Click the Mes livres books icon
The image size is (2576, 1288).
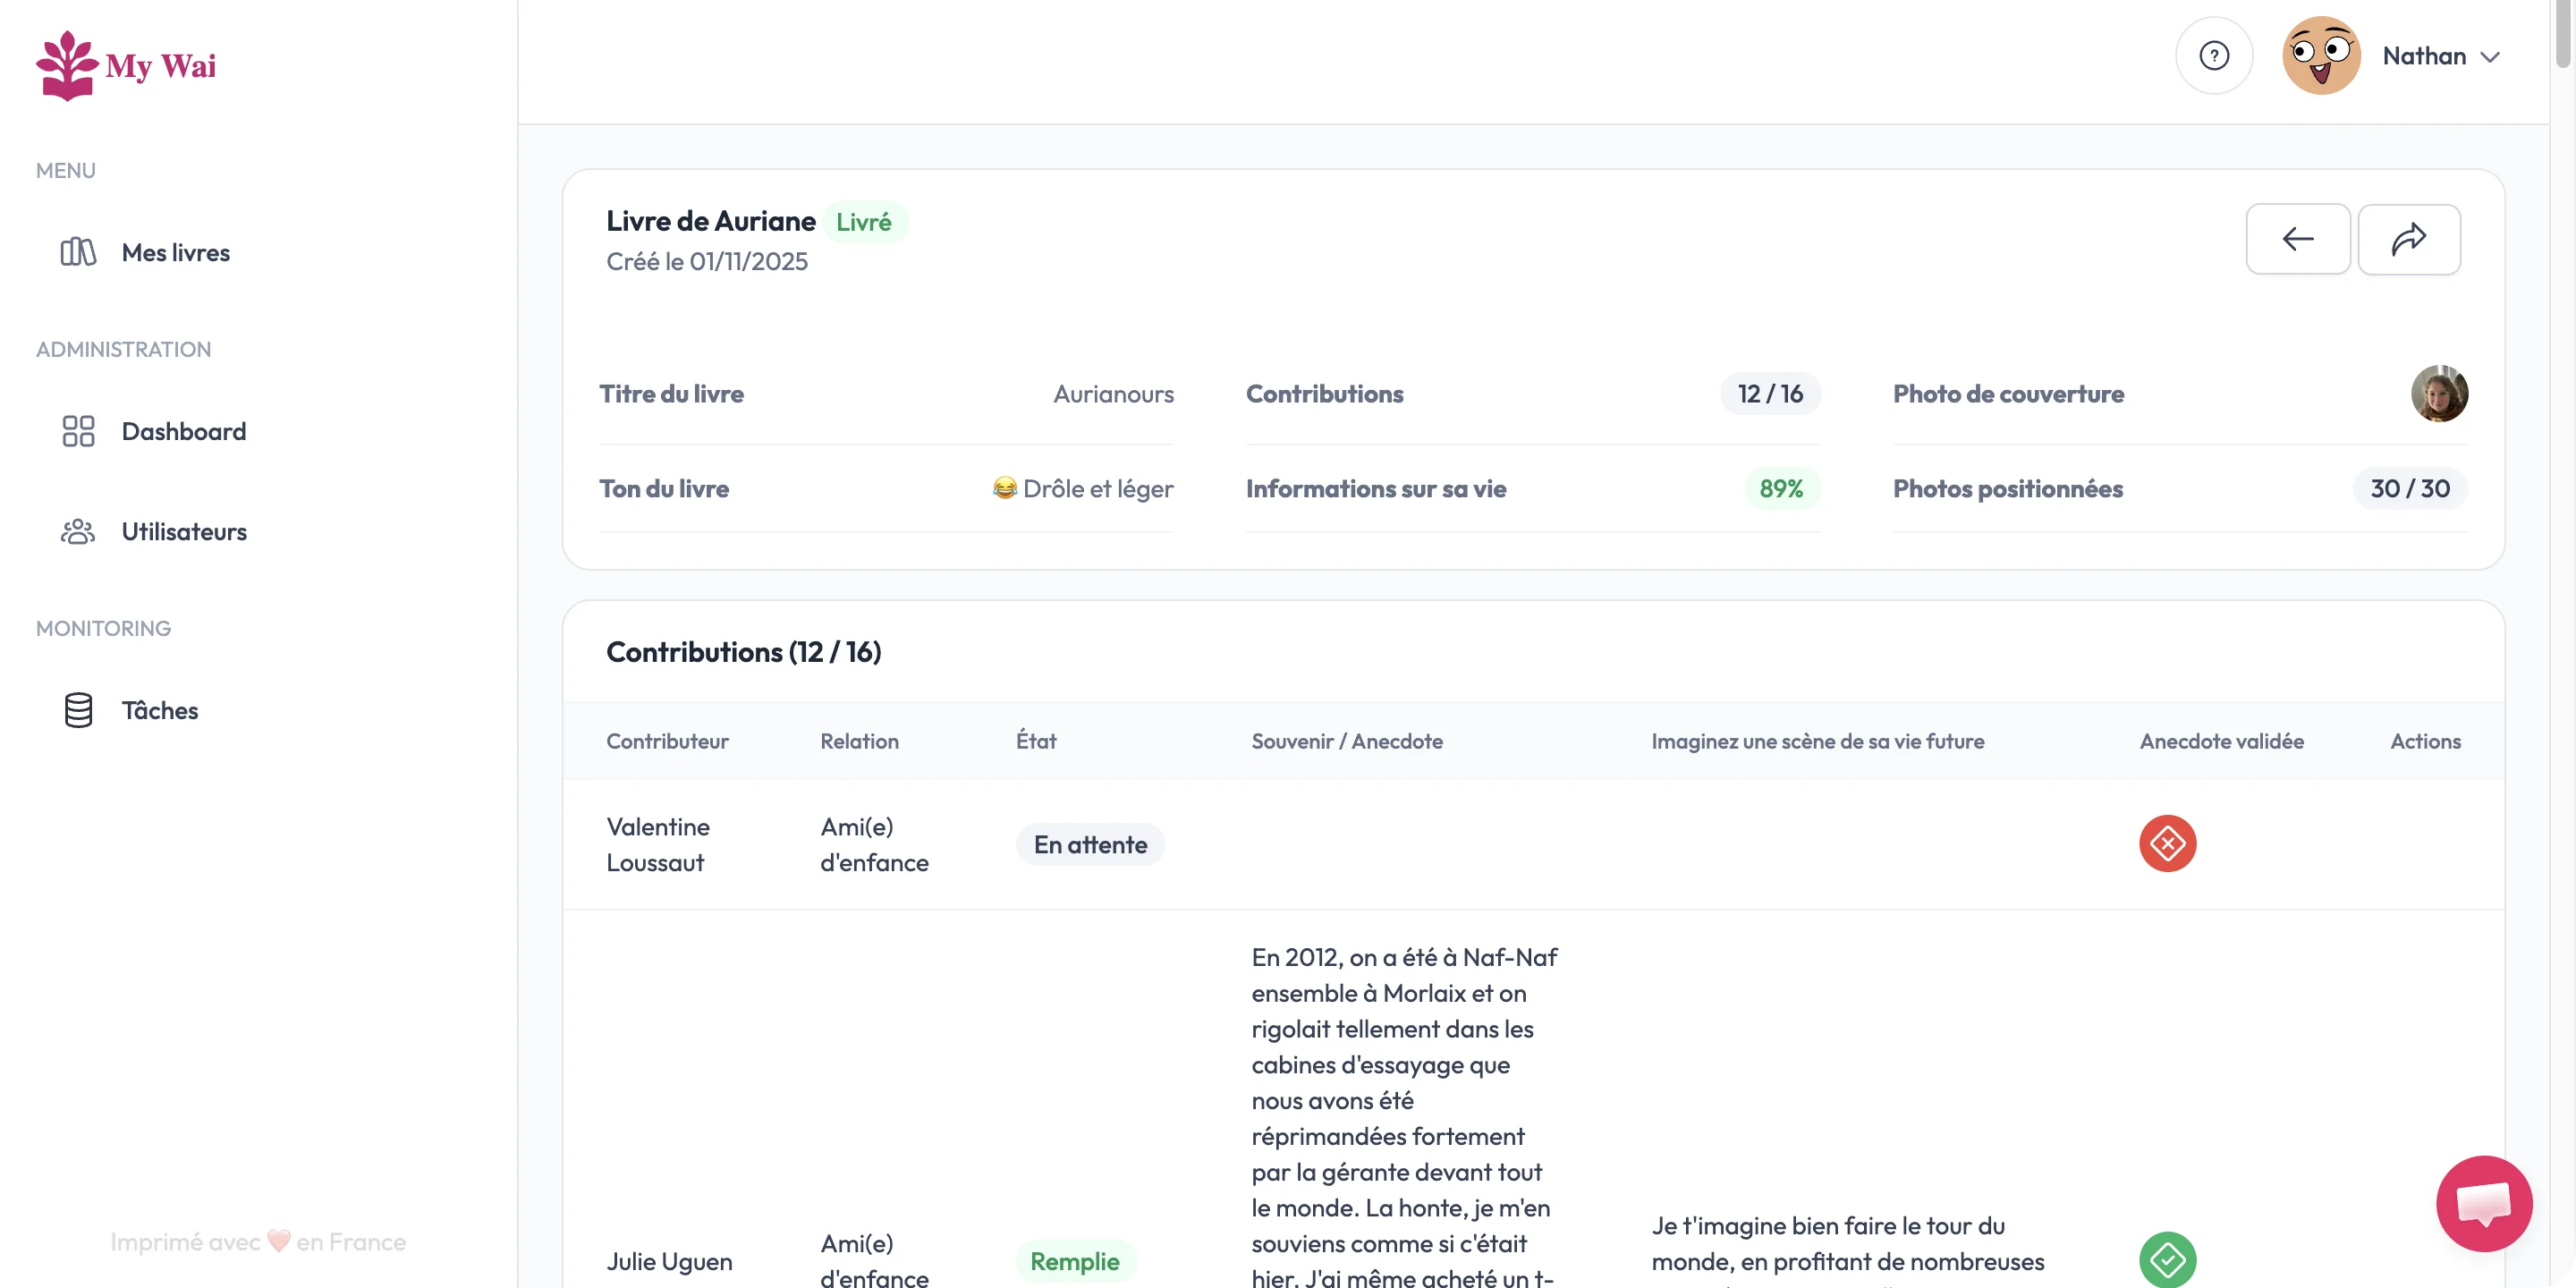coord(78,252)
